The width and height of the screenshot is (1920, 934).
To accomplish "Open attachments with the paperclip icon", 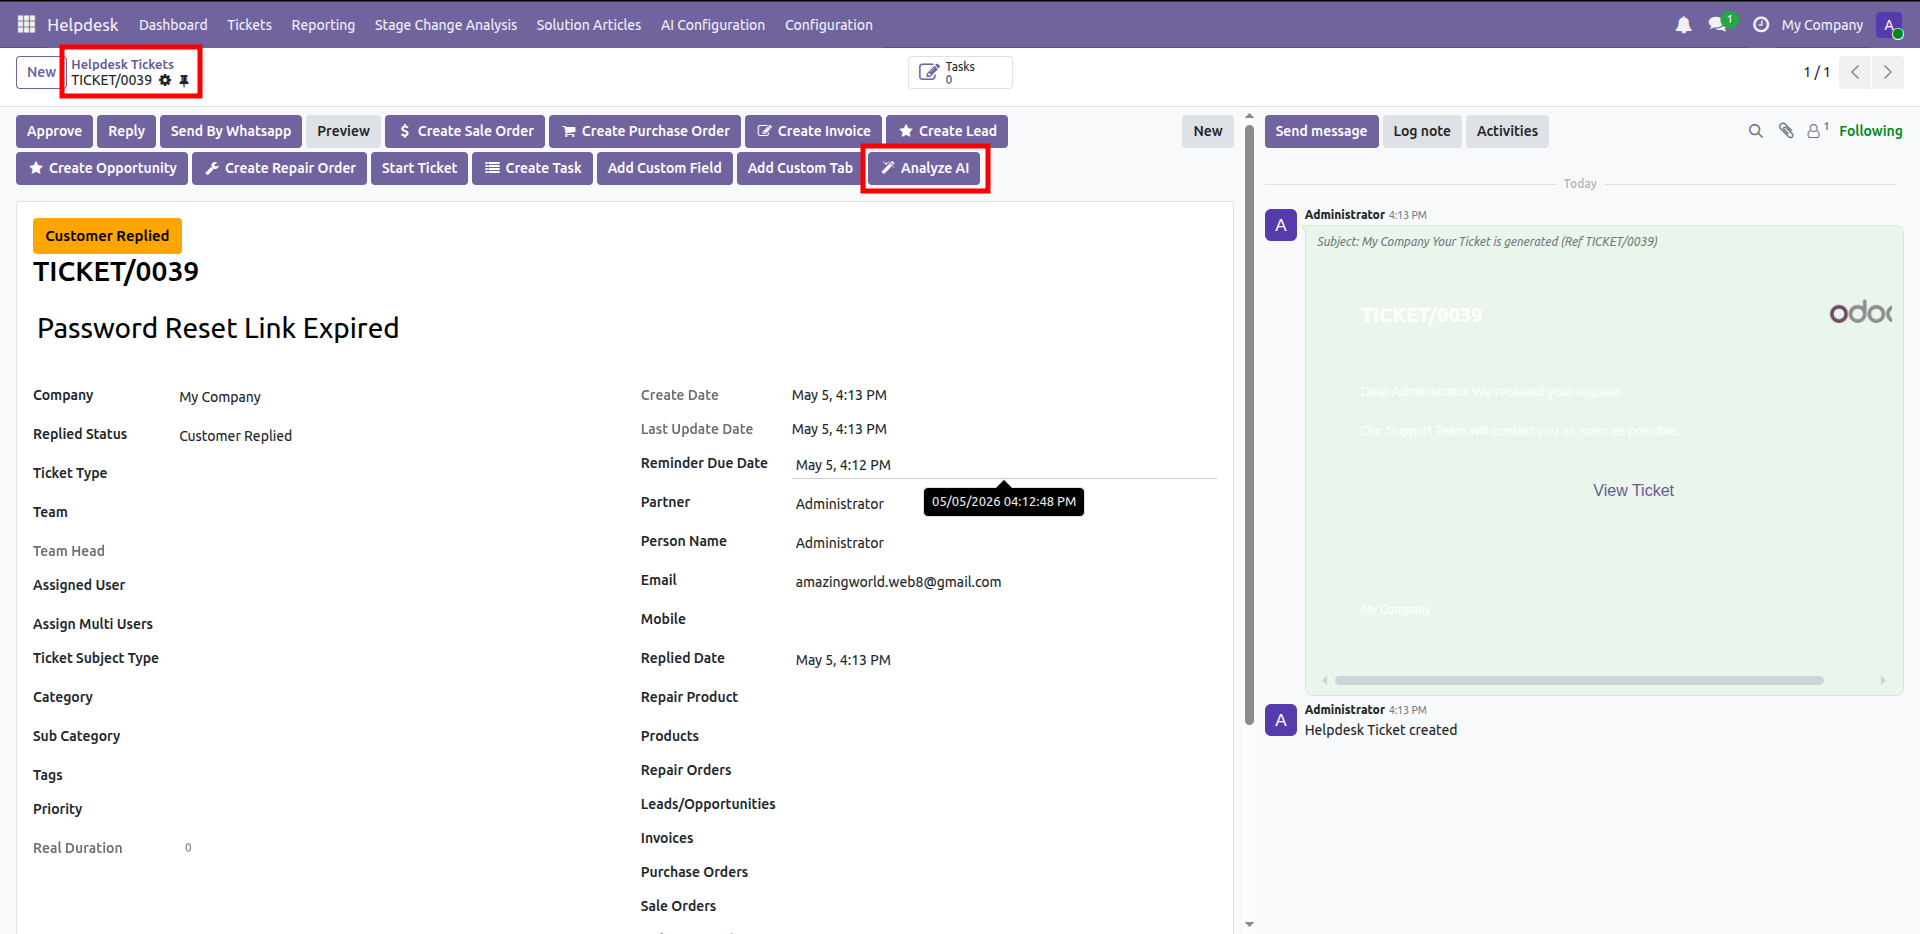I will (1786, 131).
